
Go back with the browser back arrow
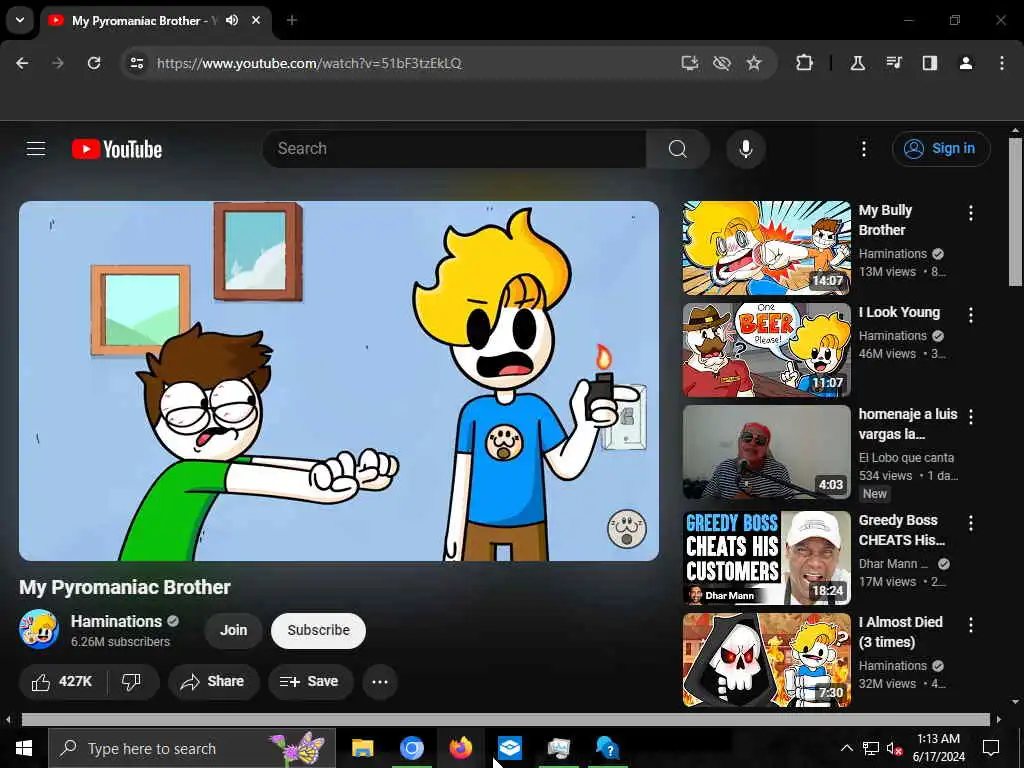(x=22, y=63)
